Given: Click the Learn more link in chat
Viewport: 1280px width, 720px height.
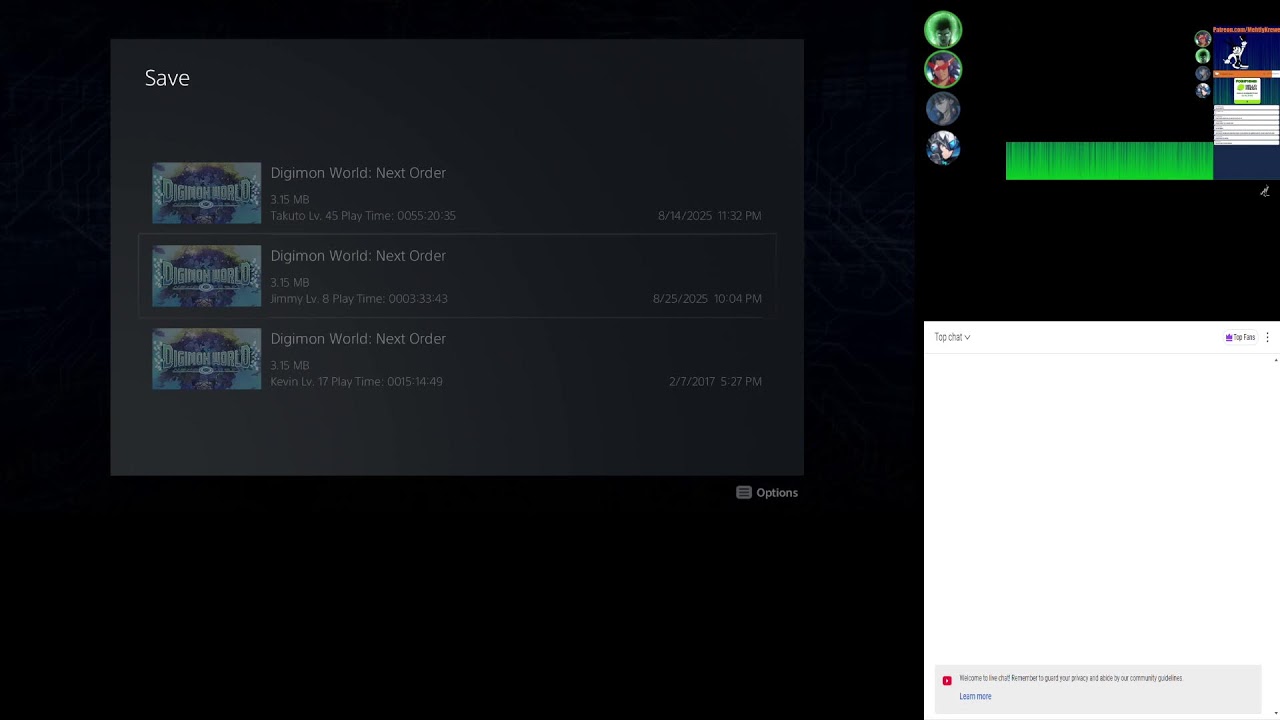Looking at the screenshot, I should pos(975,697).
